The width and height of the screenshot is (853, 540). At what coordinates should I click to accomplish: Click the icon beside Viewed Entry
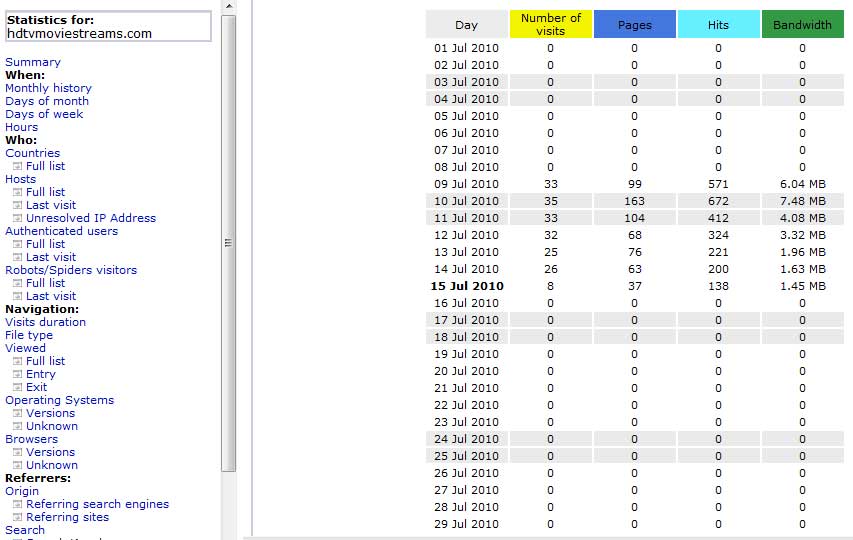click(17, 375)
